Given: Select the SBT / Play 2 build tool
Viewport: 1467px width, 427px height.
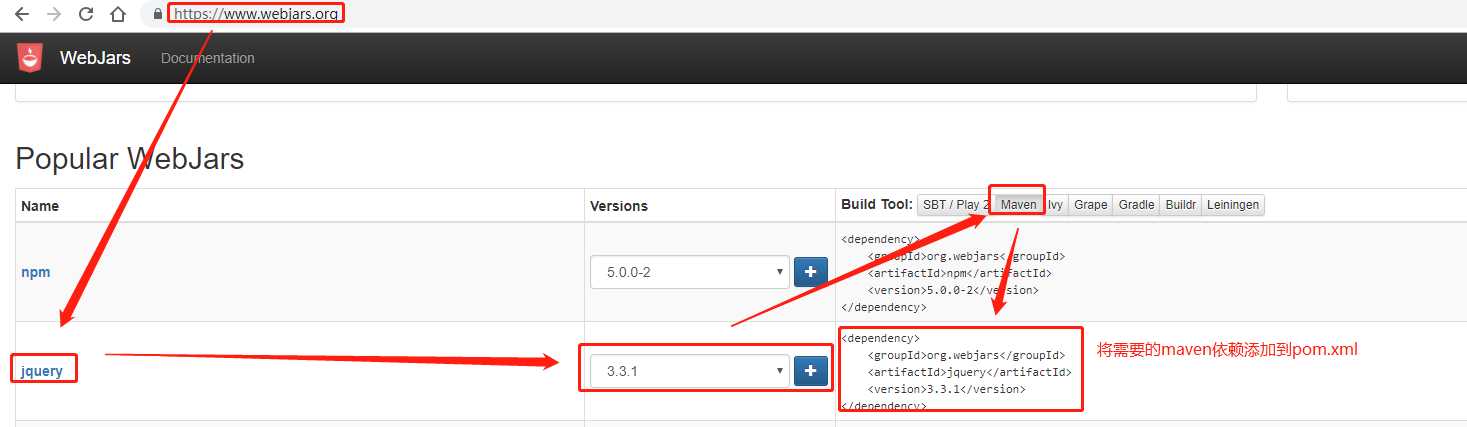Looking at the screenshot, I should pyautogui.click(x=955, y=205).
